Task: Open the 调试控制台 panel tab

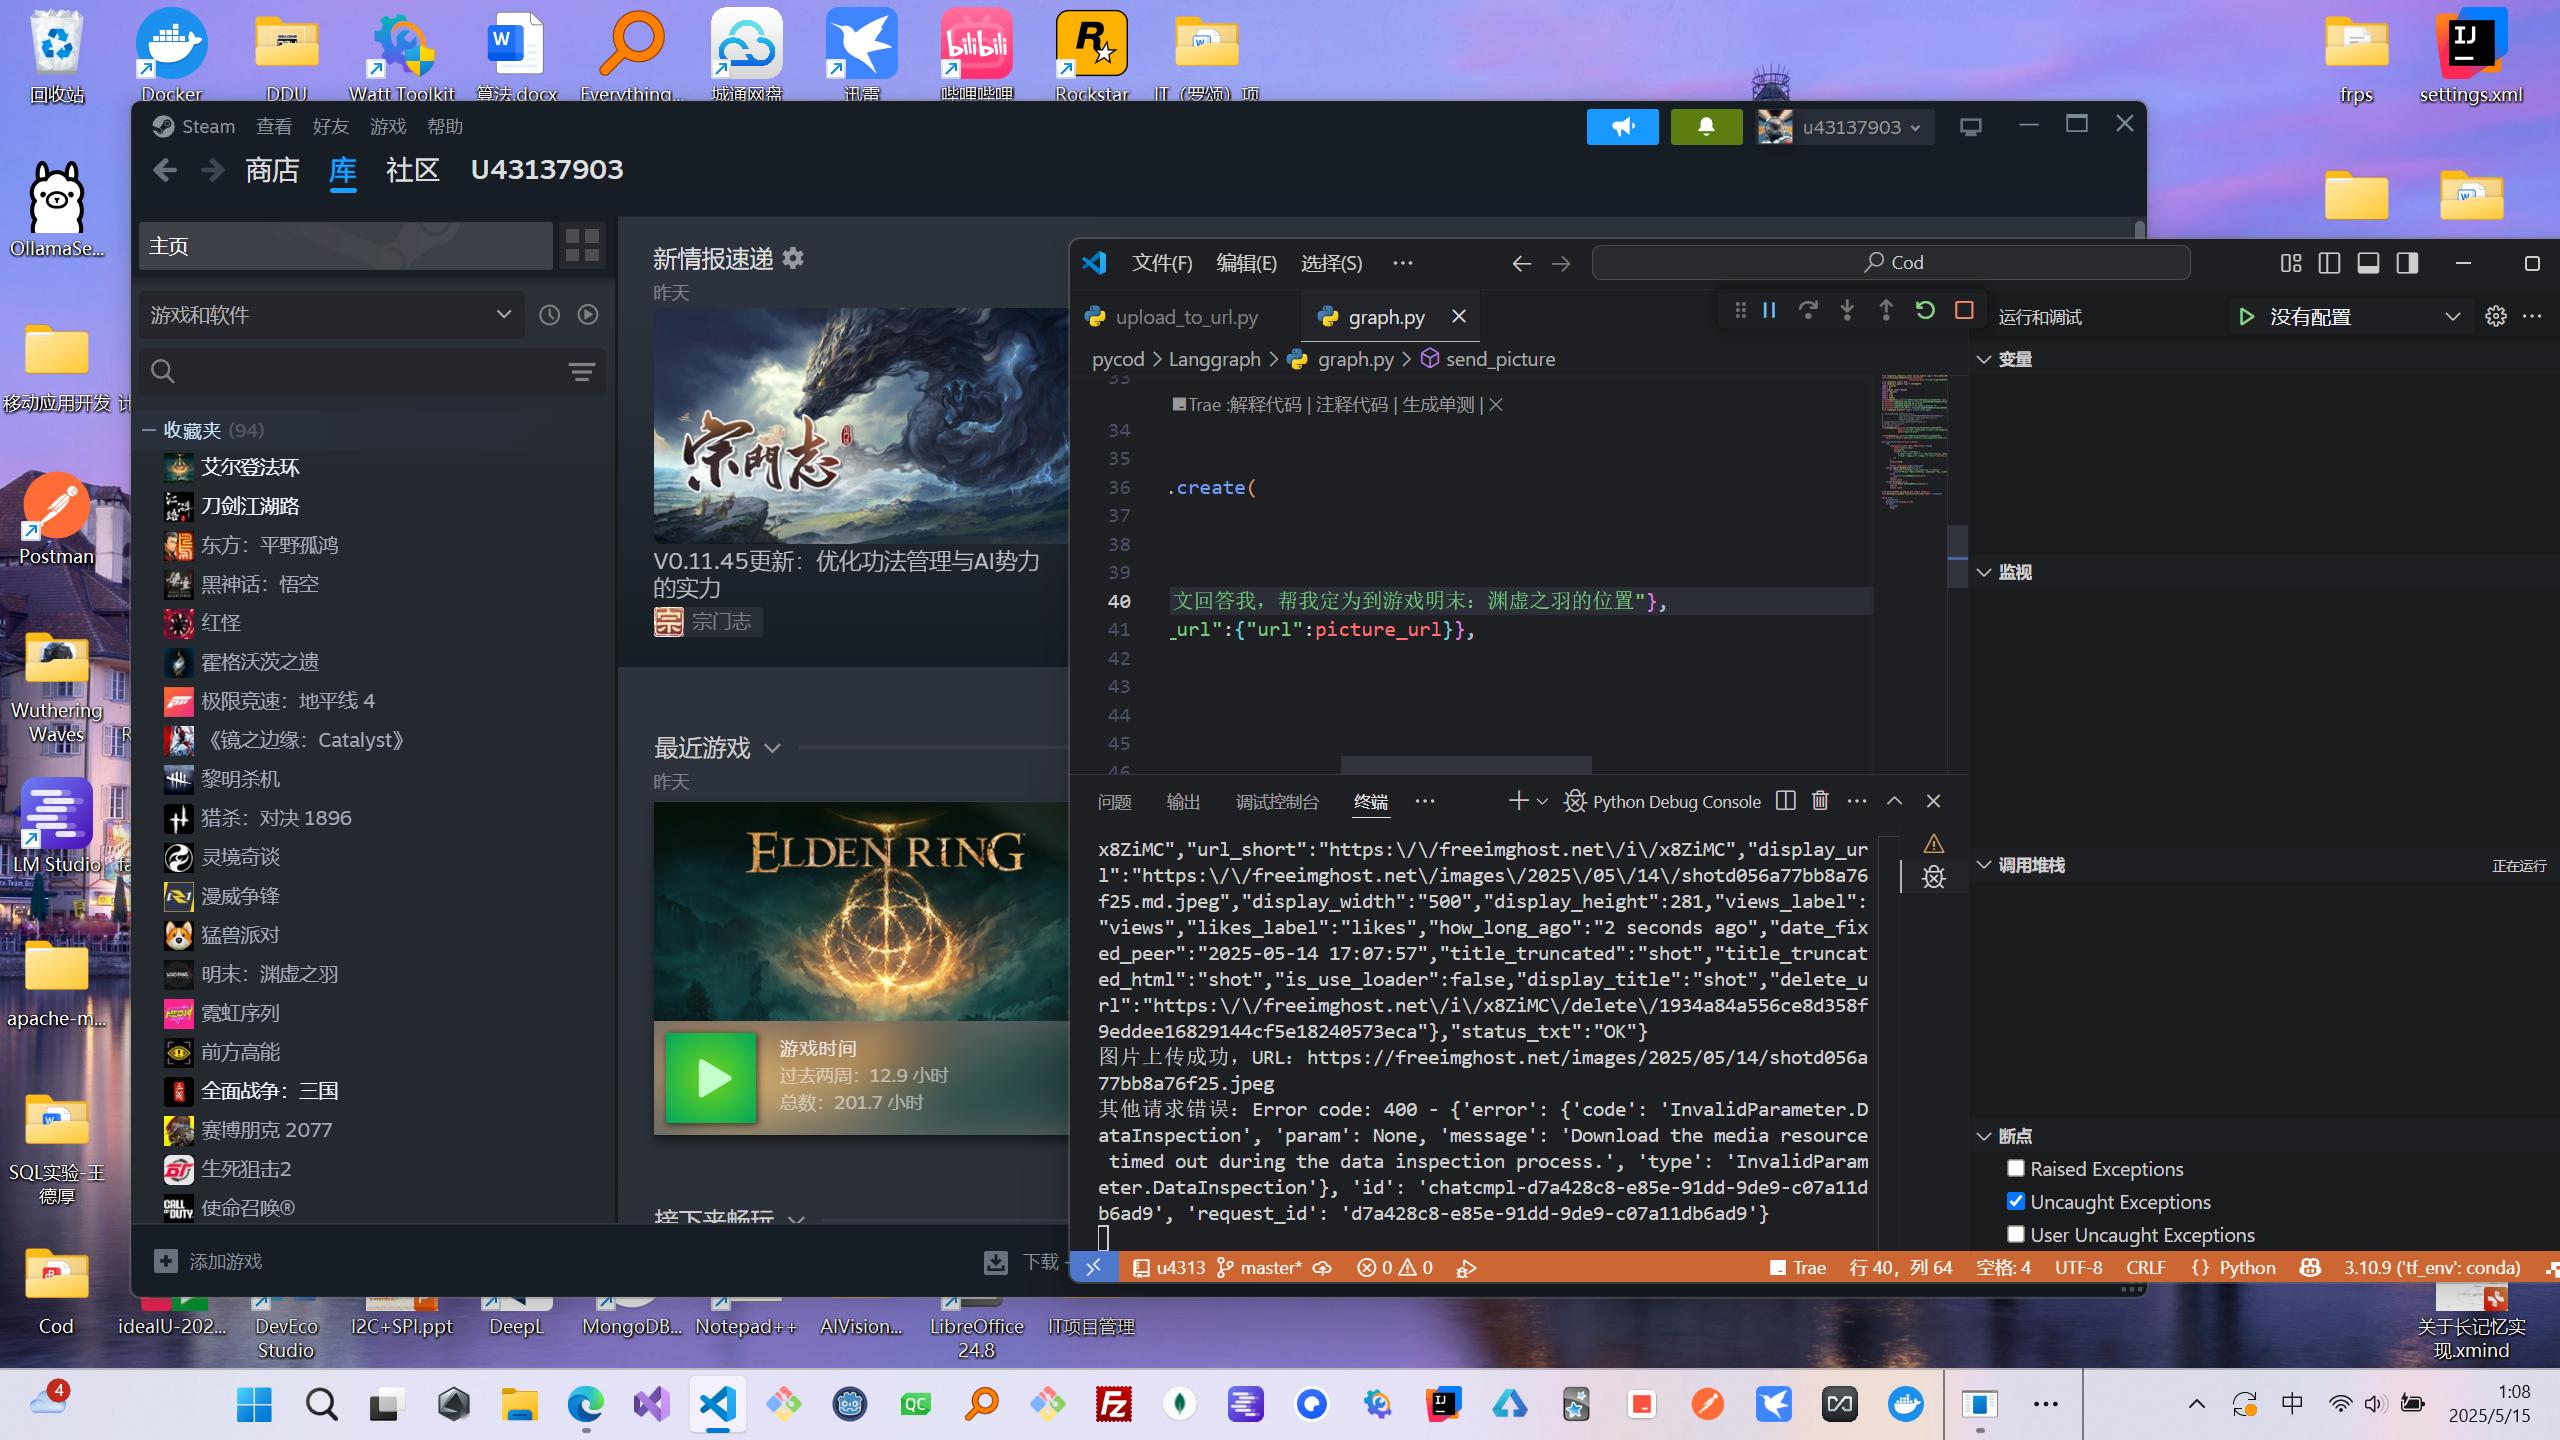Action: coord(1277,802)
